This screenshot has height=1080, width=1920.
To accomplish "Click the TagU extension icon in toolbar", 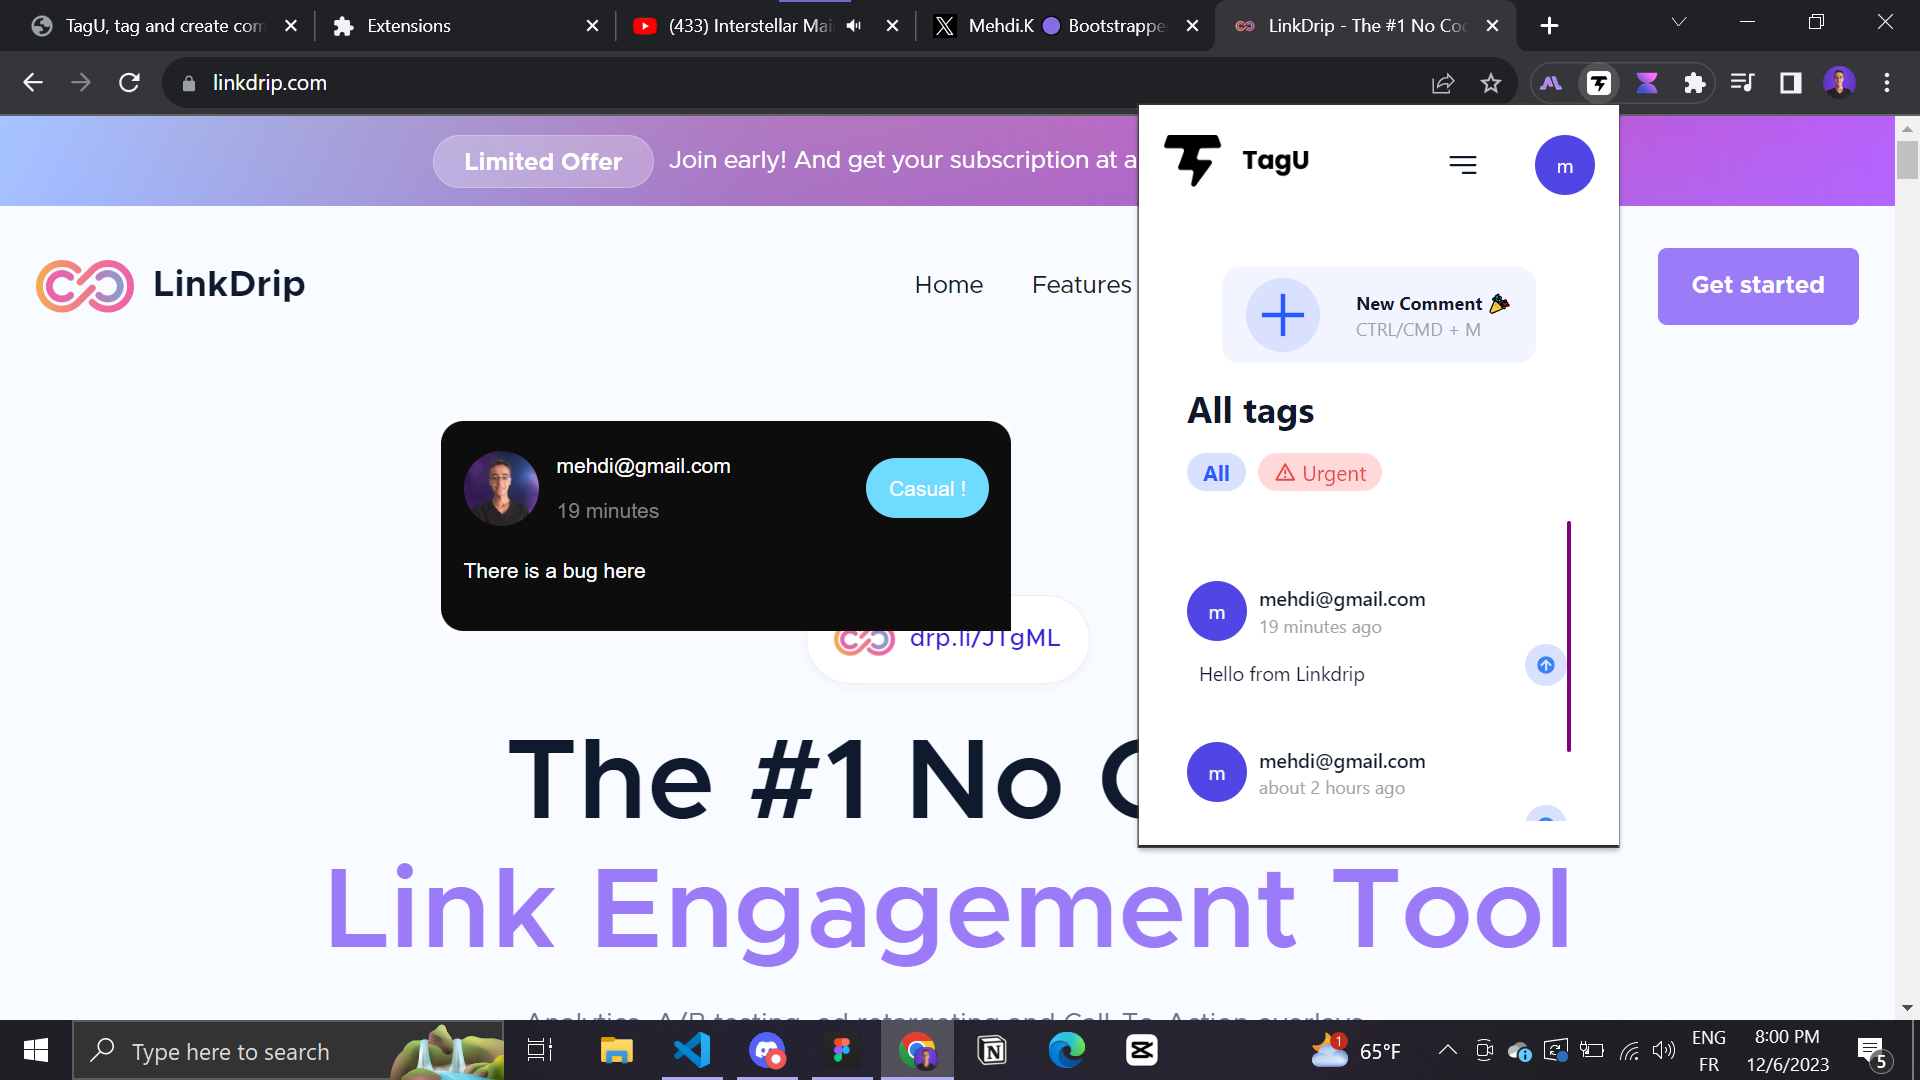I will 1598,83.
